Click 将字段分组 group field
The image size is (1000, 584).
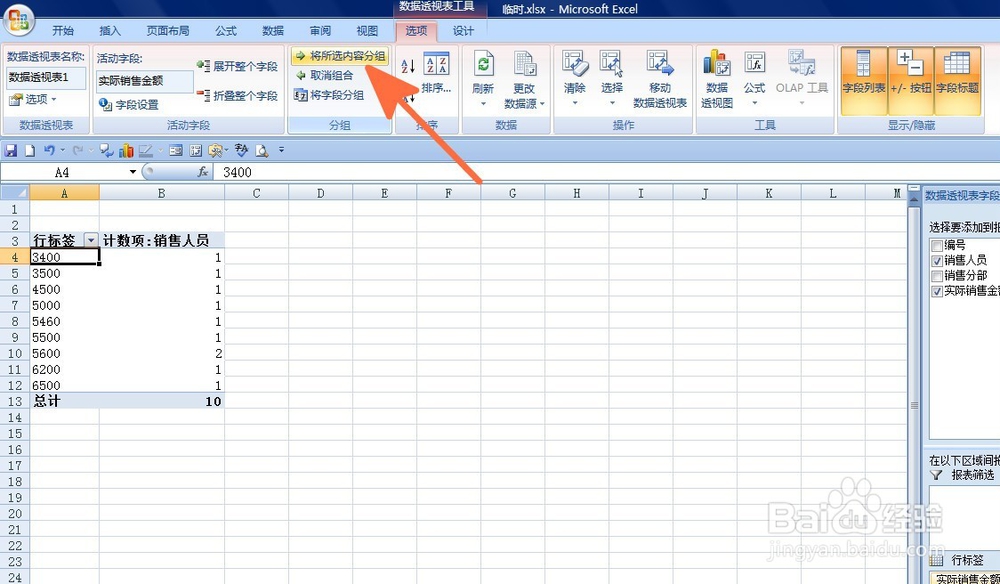[x=329, y=96]
